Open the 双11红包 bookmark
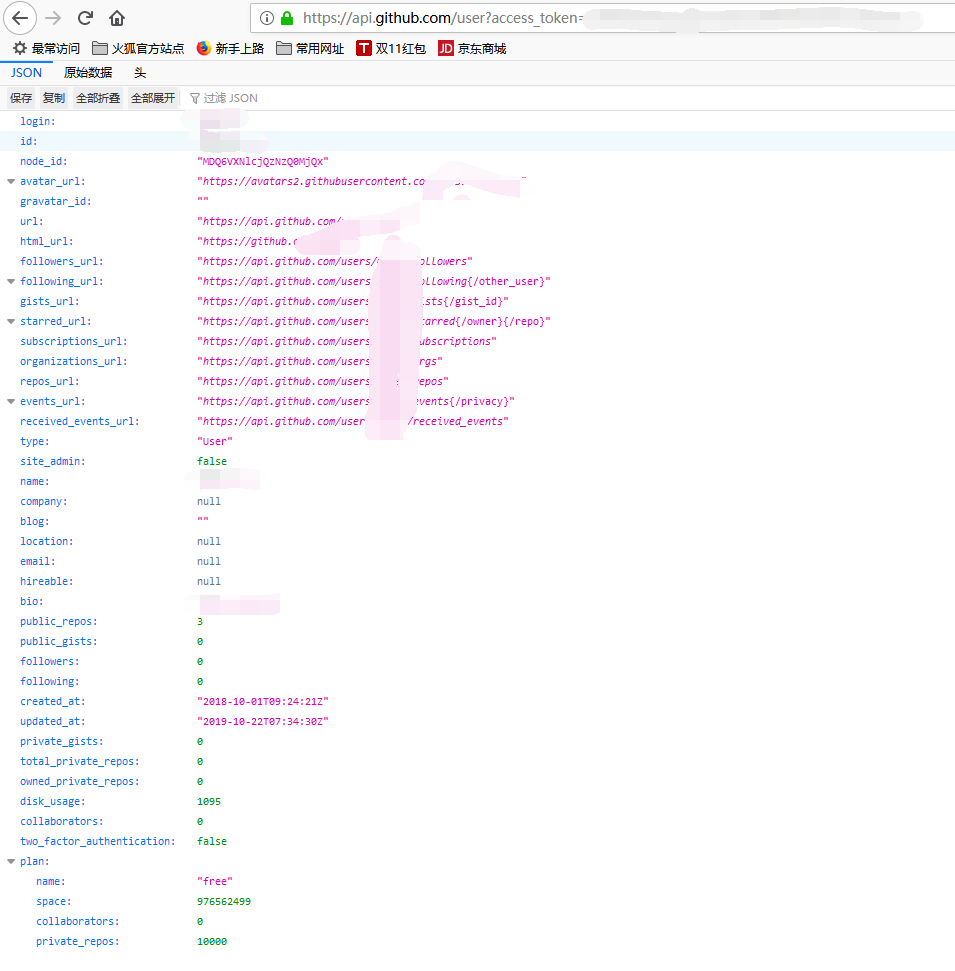955x971 pixels. pyautogui.click(x=391, y=48)
